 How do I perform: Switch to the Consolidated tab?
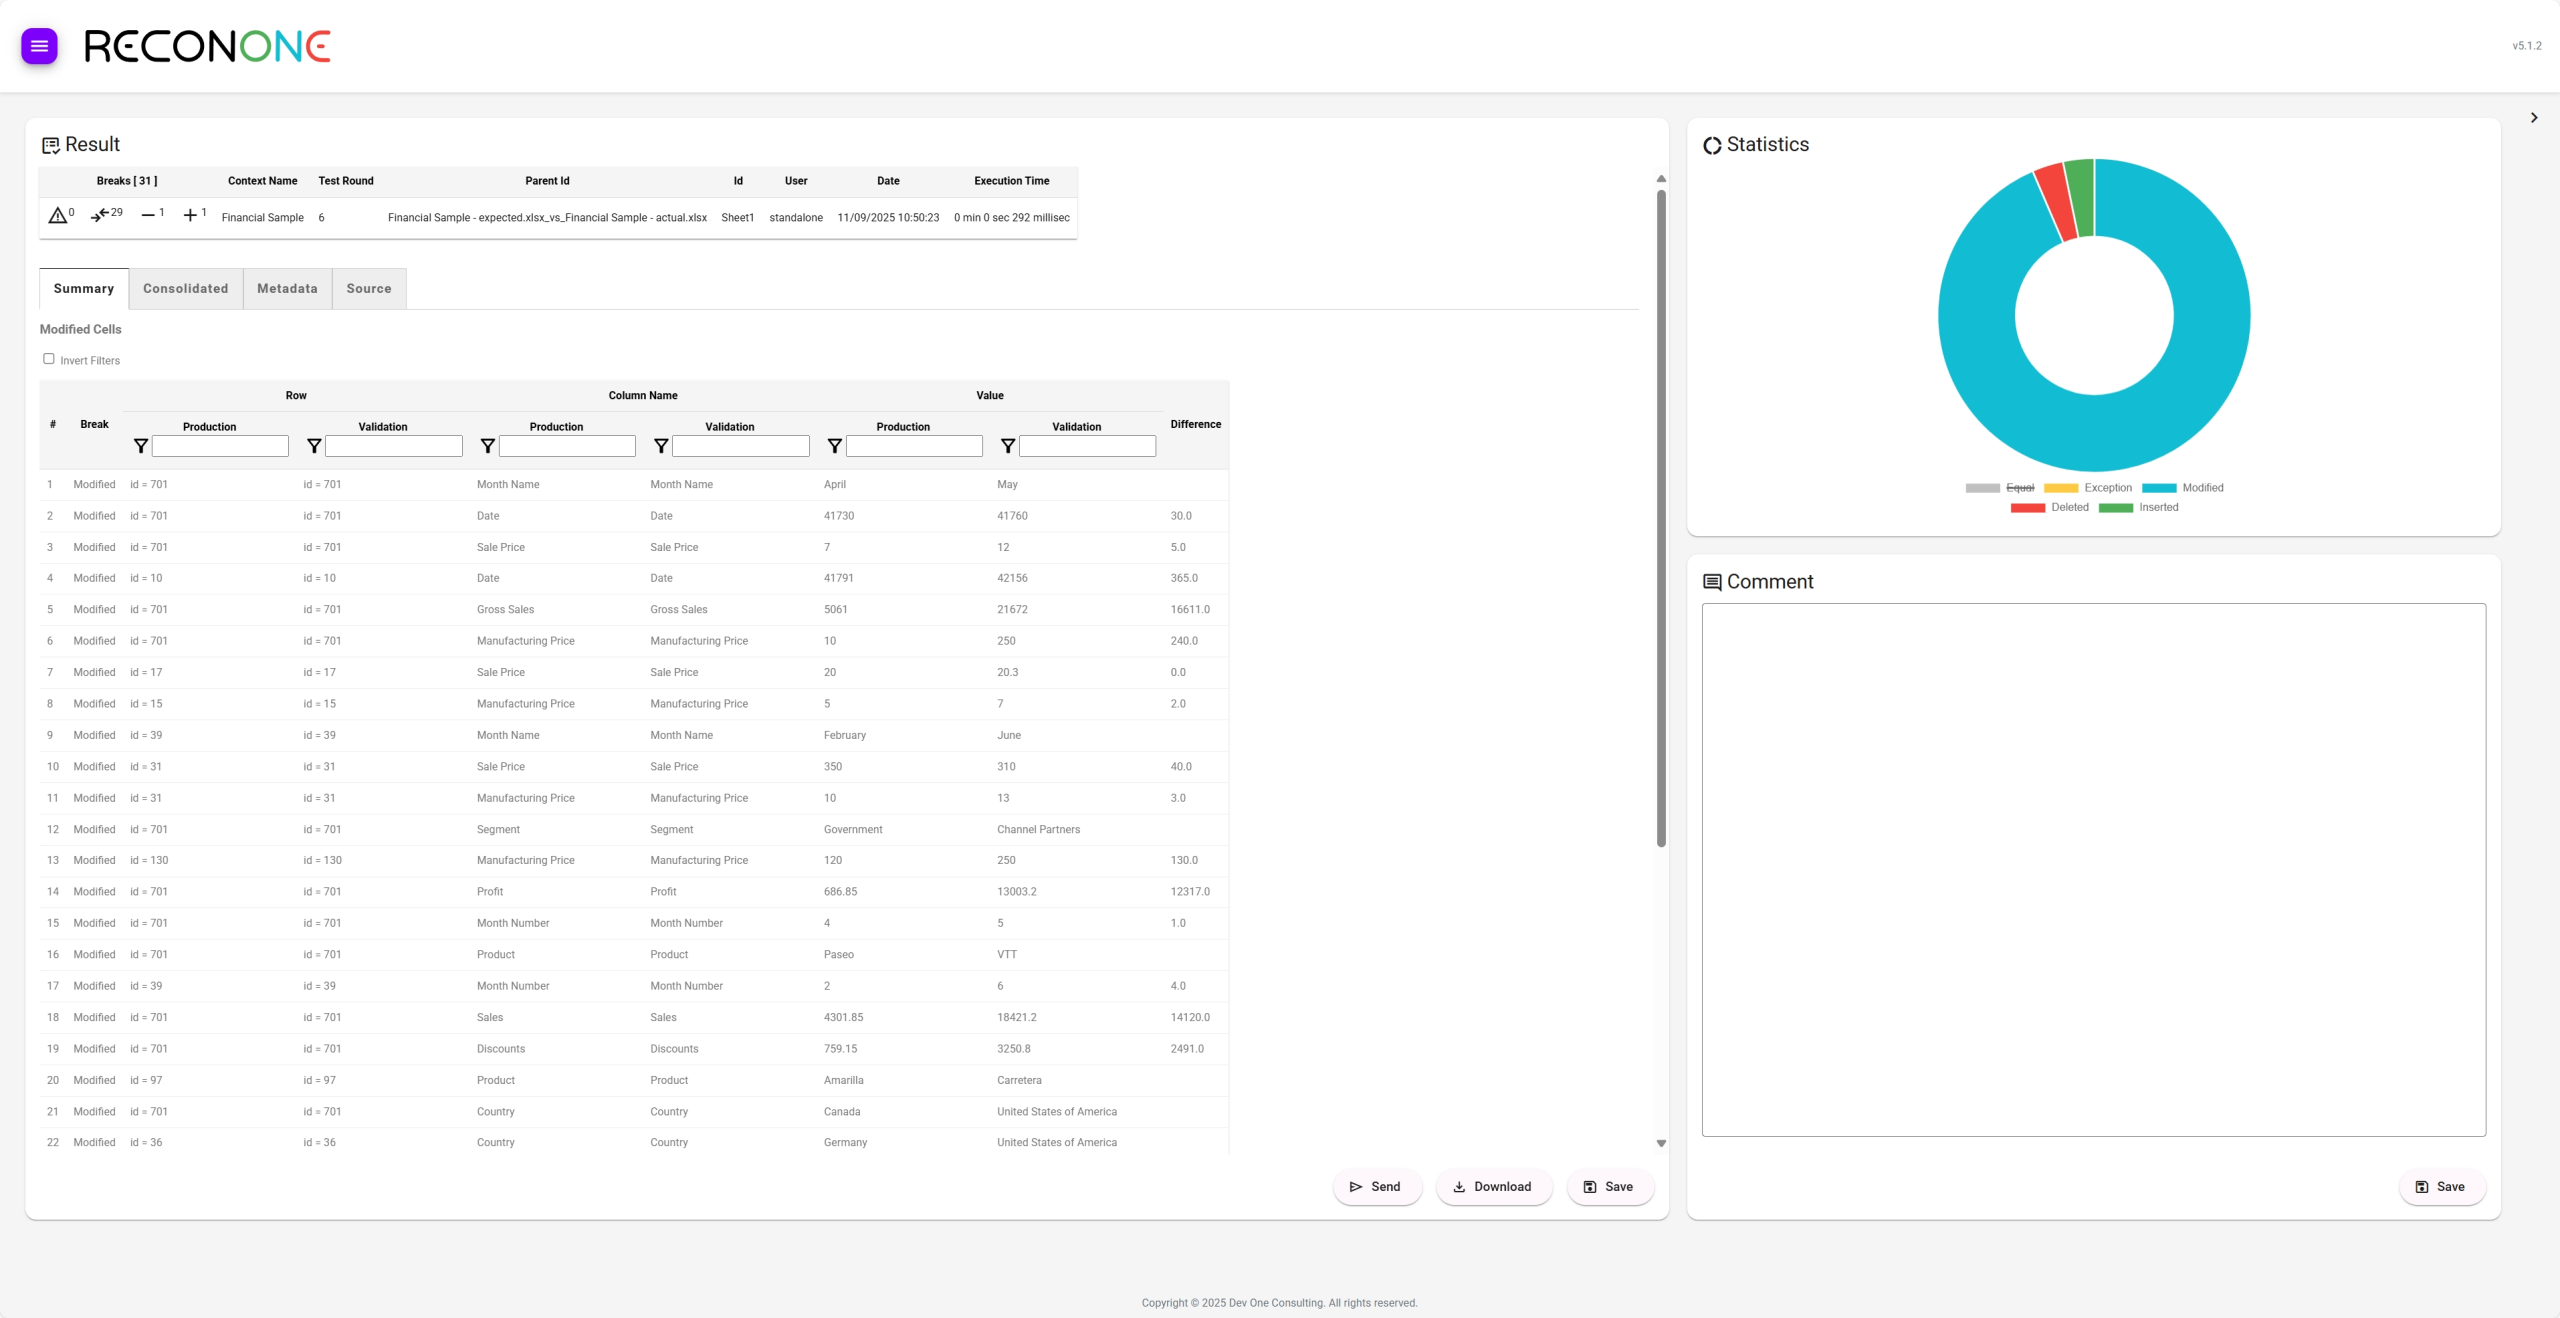click(x=185, y=289)
